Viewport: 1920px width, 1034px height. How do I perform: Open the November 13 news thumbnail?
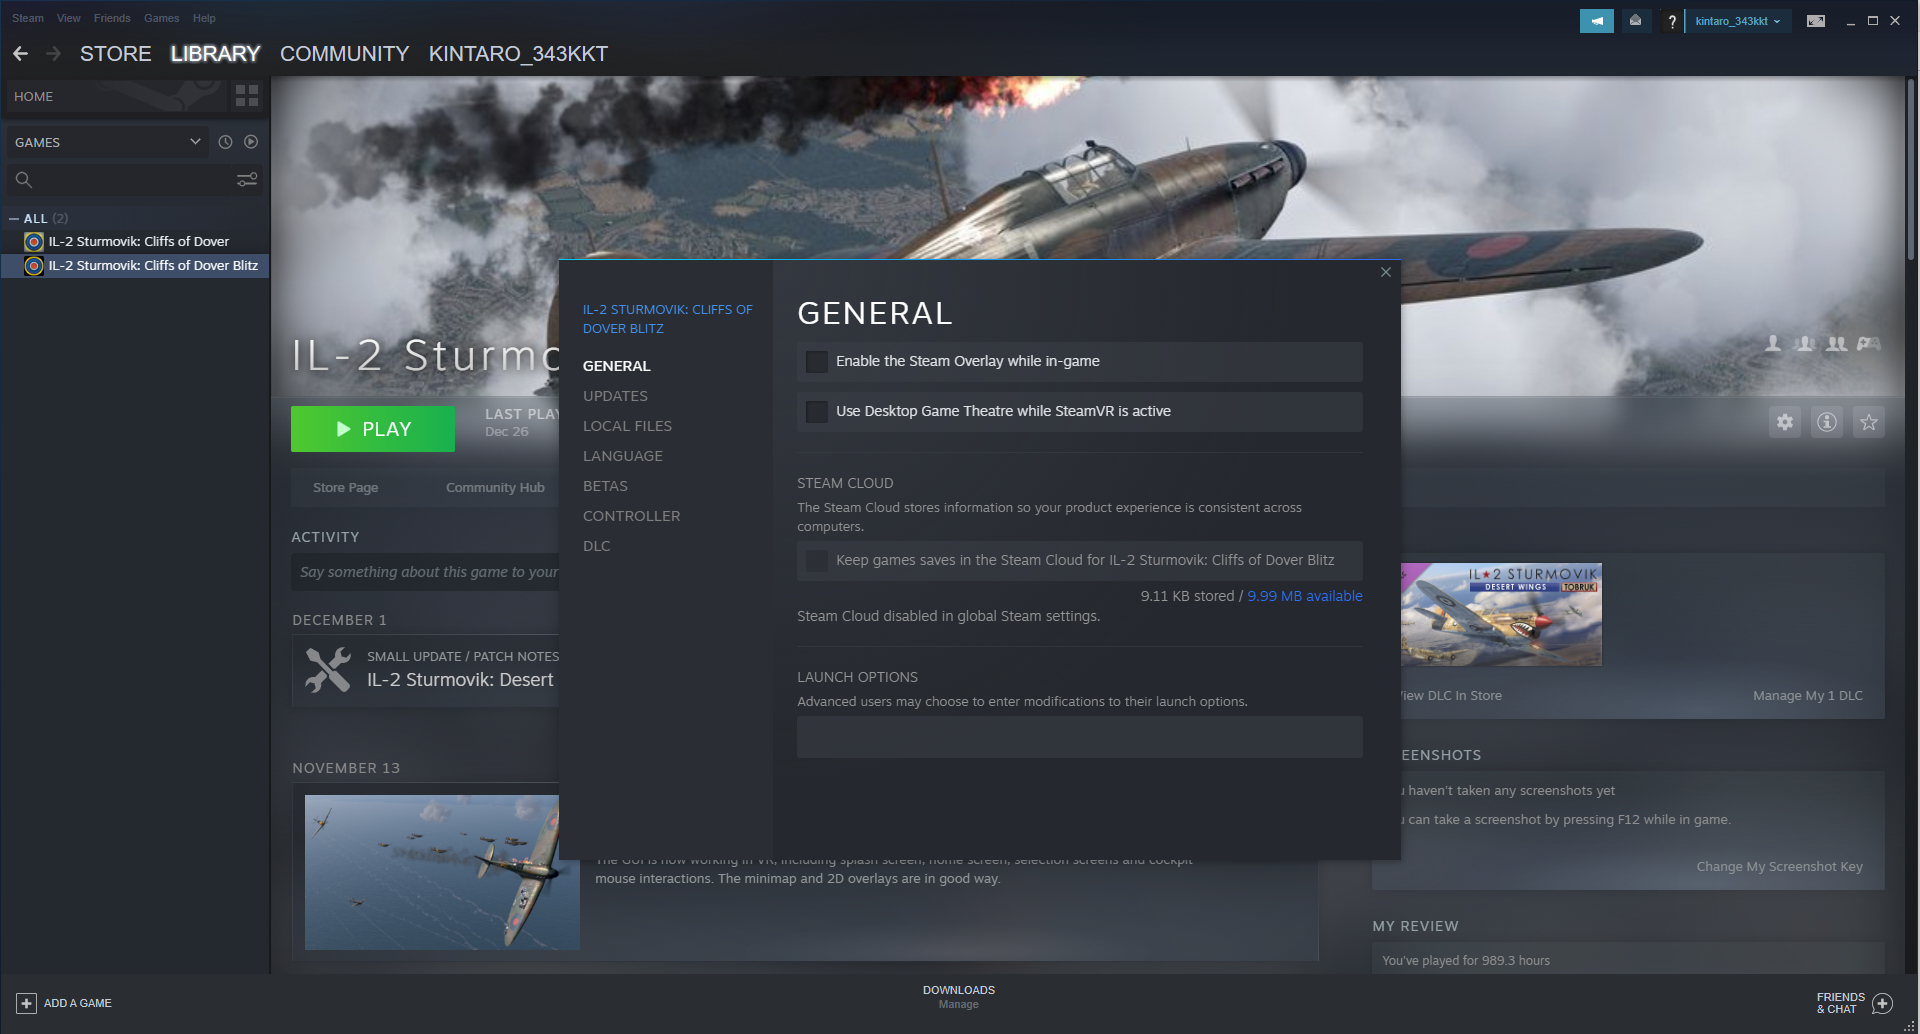pos(442,872)
